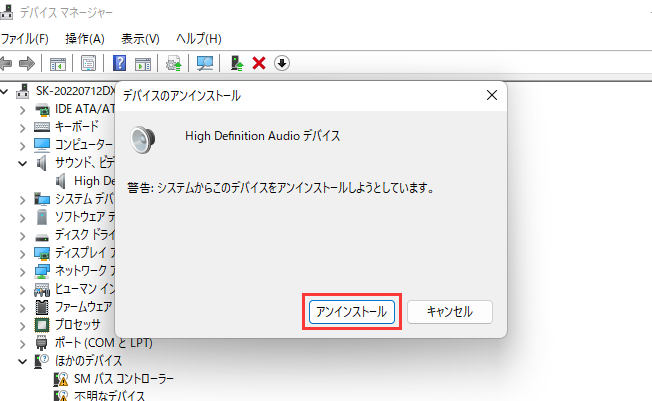
Task: Click the blue Help question-mark icon
Action: [119, 63]
